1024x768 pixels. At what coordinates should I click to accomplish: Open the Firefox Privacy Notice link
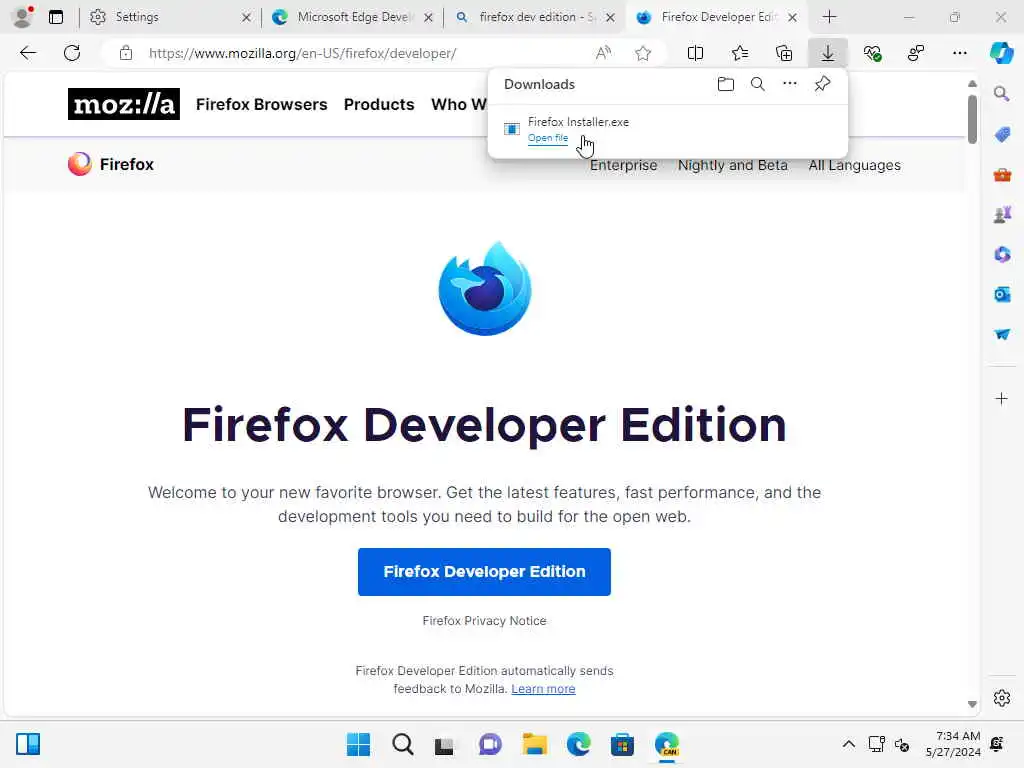pyautogui.click(x=484, y=620)
